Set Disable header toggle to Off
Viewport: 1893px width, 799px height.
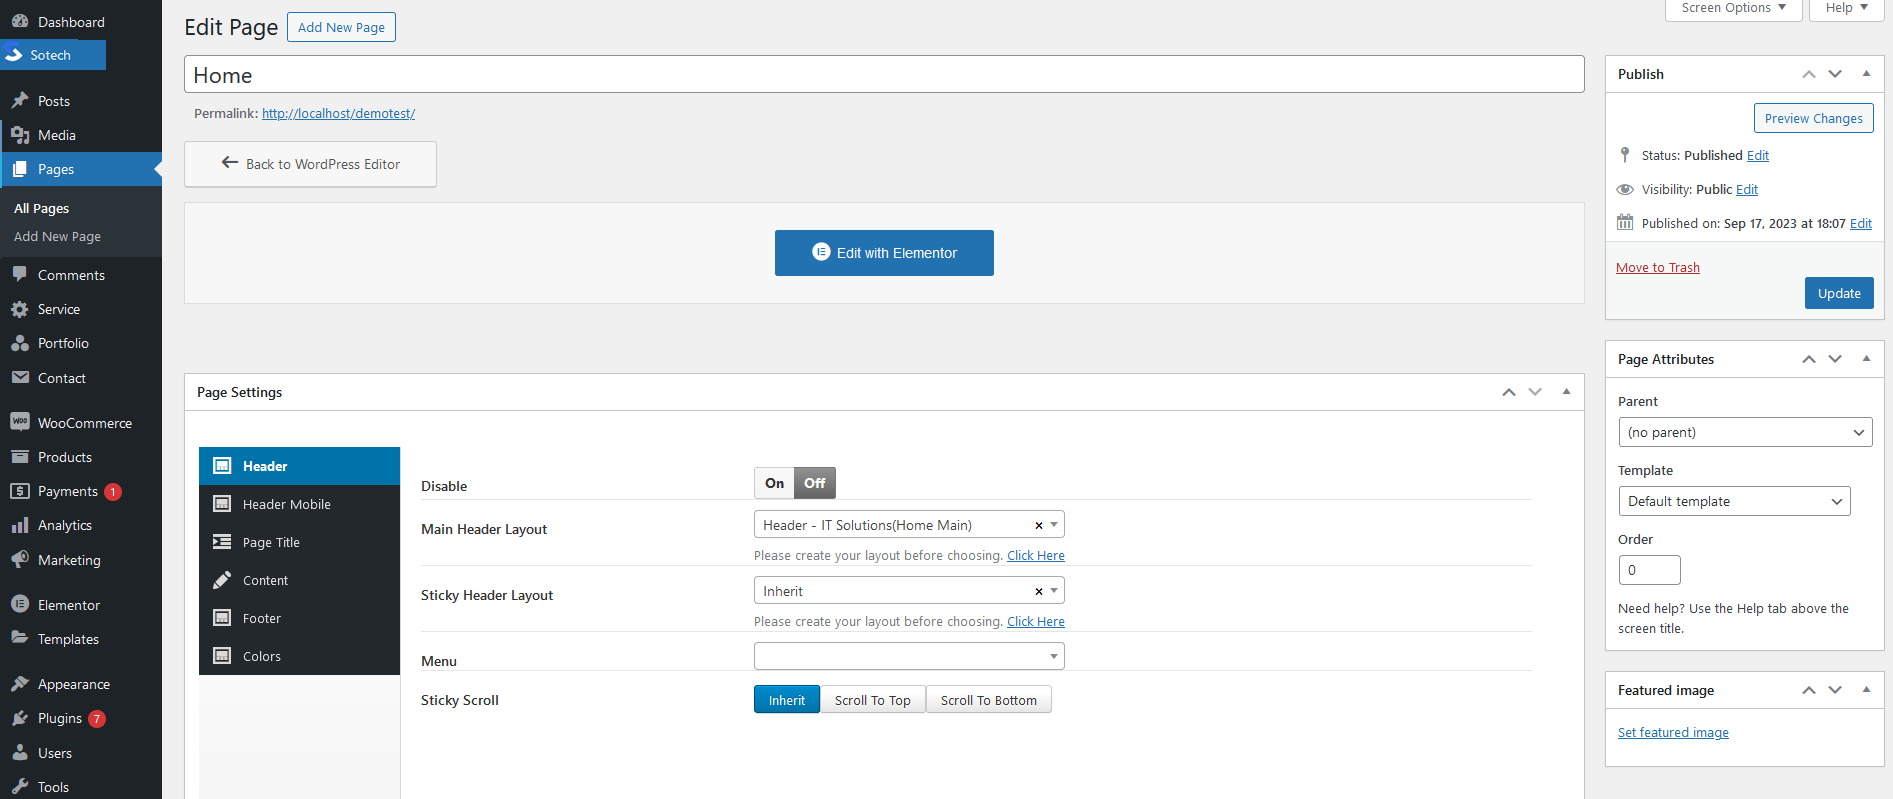pyautogui.click(x=815, y=483)
